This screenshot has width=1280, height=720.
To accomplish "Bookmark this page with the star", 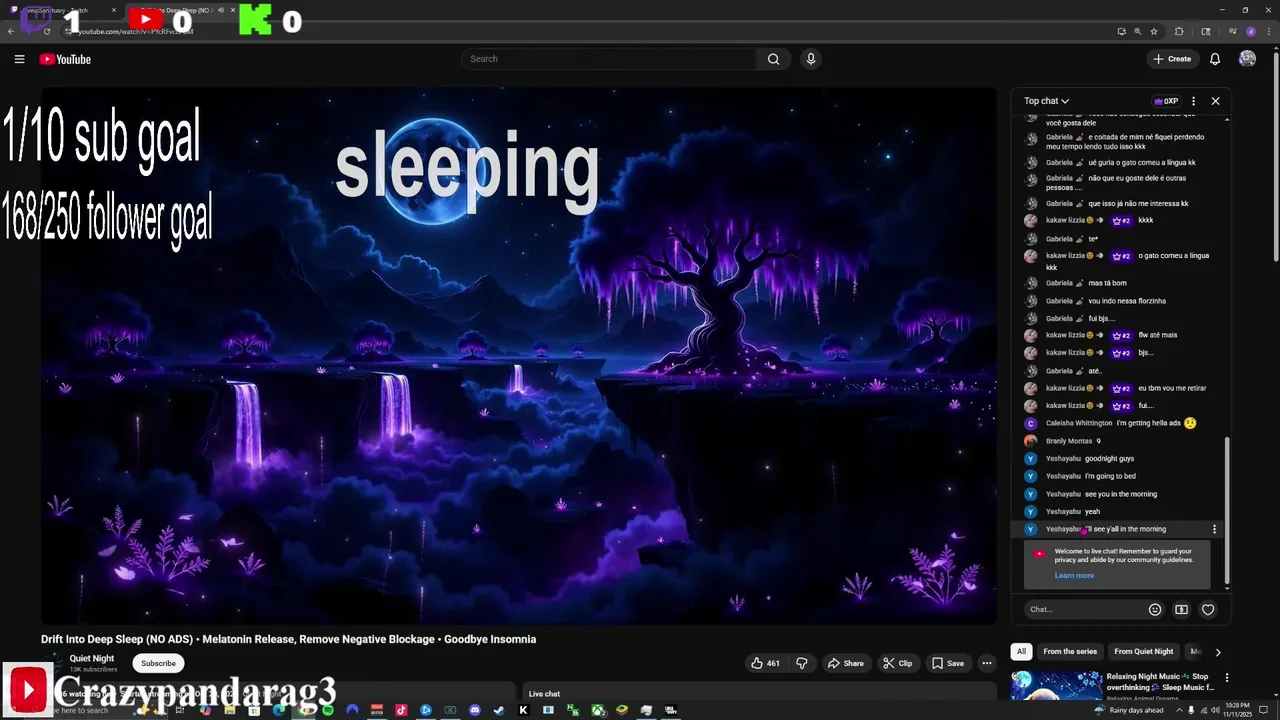I will point(1153,31).
